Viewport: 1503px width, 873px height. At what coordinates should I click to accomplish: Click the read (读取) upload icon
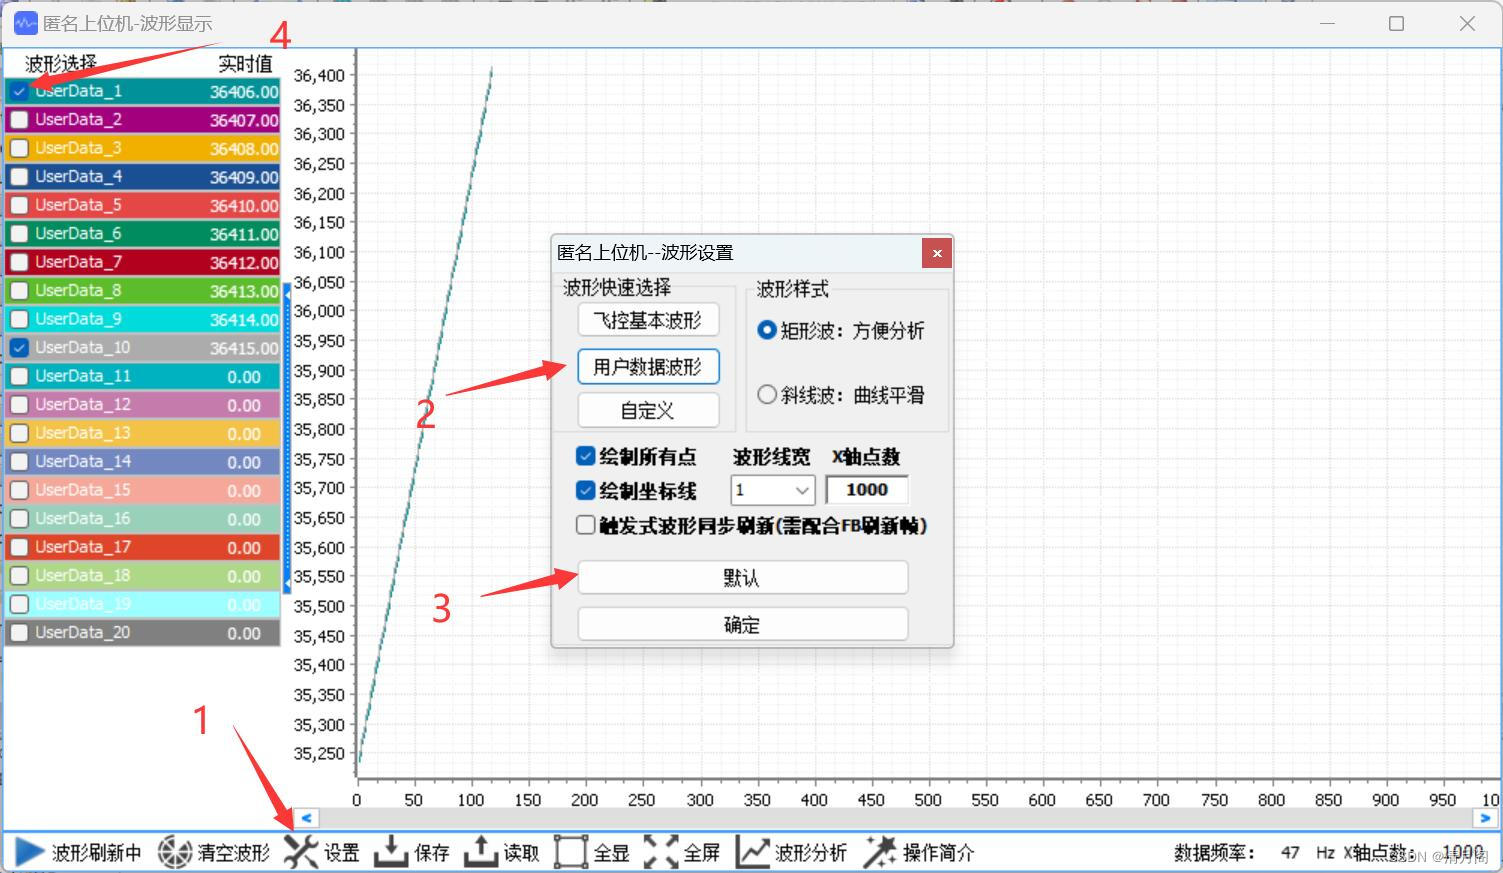pos(480,852)
